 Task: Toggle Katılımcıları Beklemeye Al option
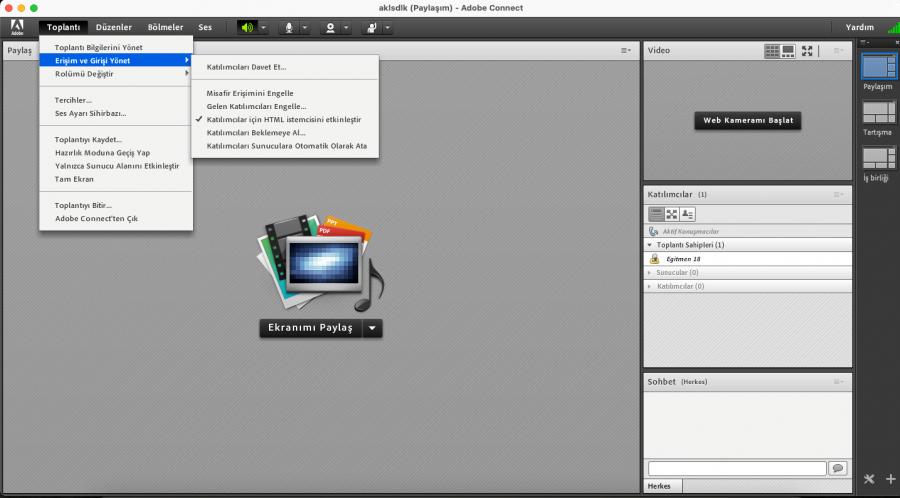click(x=256, y=132)
